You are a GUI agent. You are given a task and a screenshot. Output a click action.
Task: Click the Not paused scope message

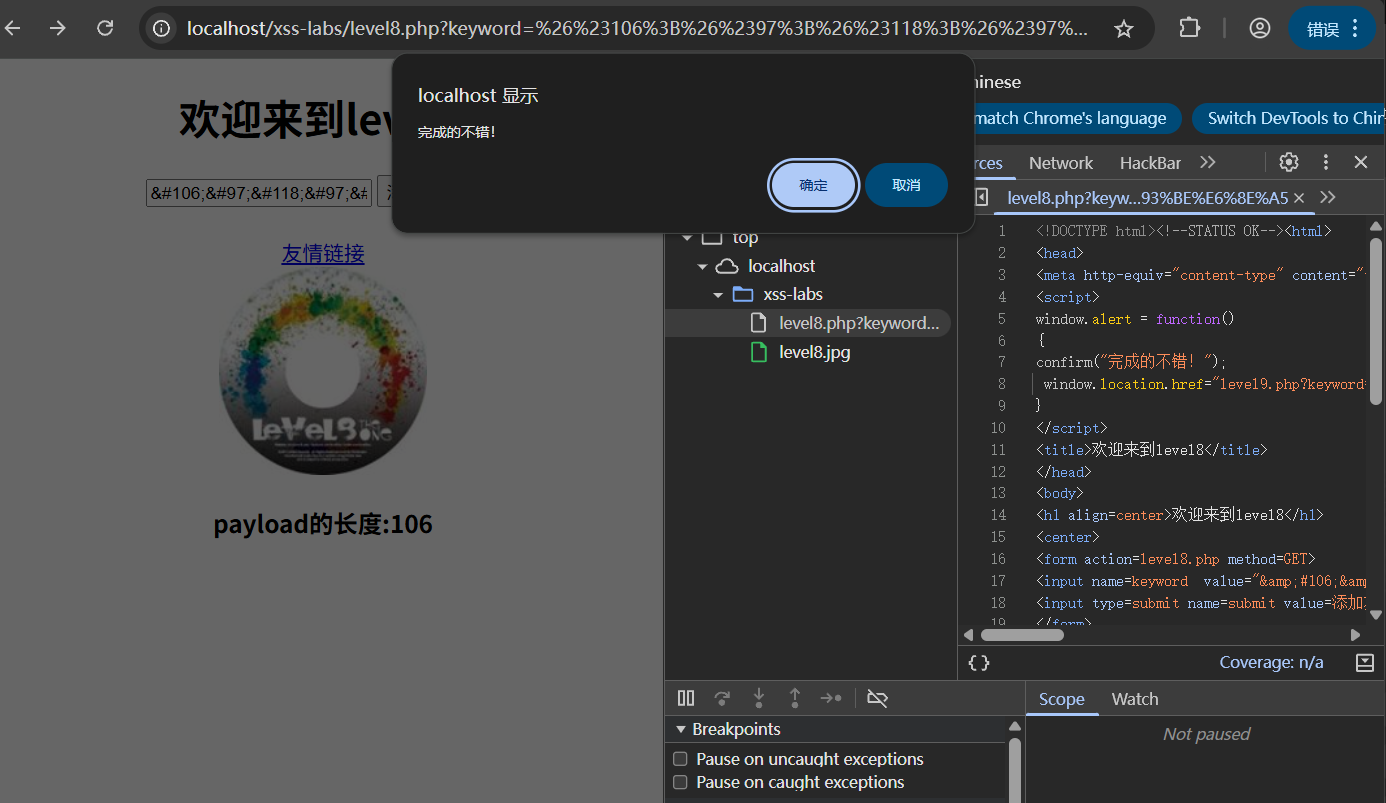click(x=1206, y=734)
